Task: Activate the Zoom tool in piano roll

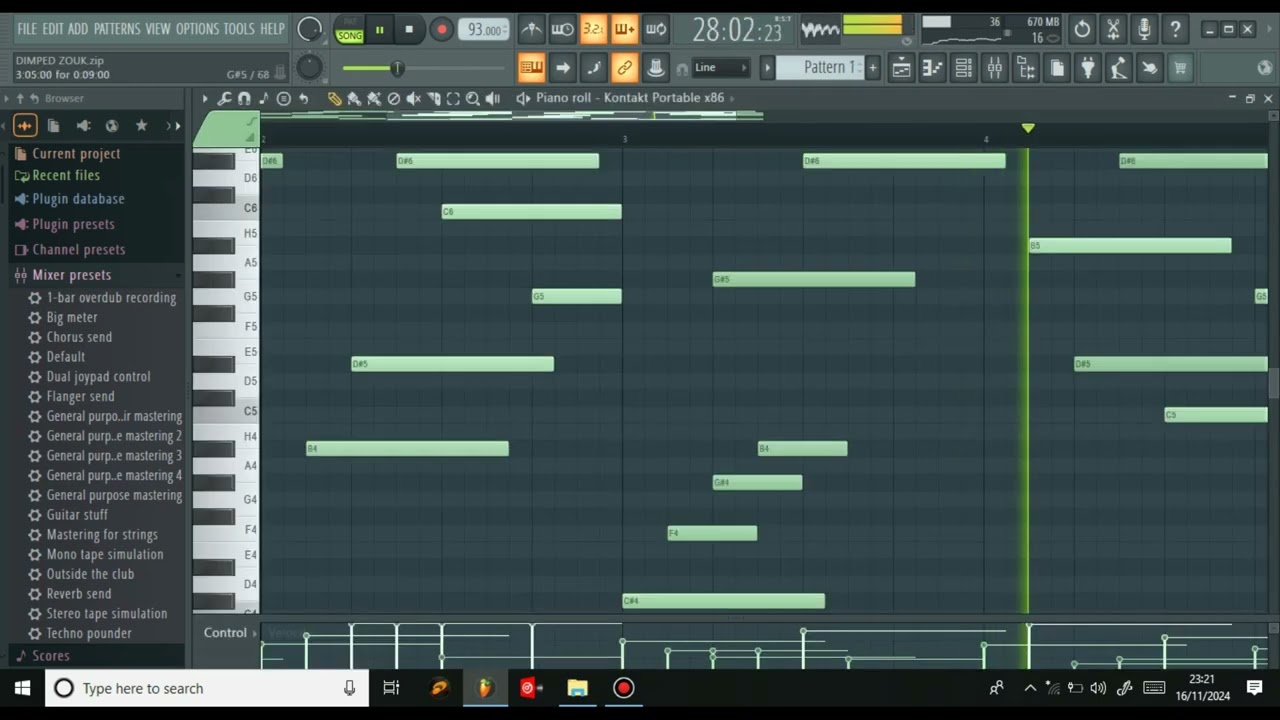Action: tap(473, 98)
